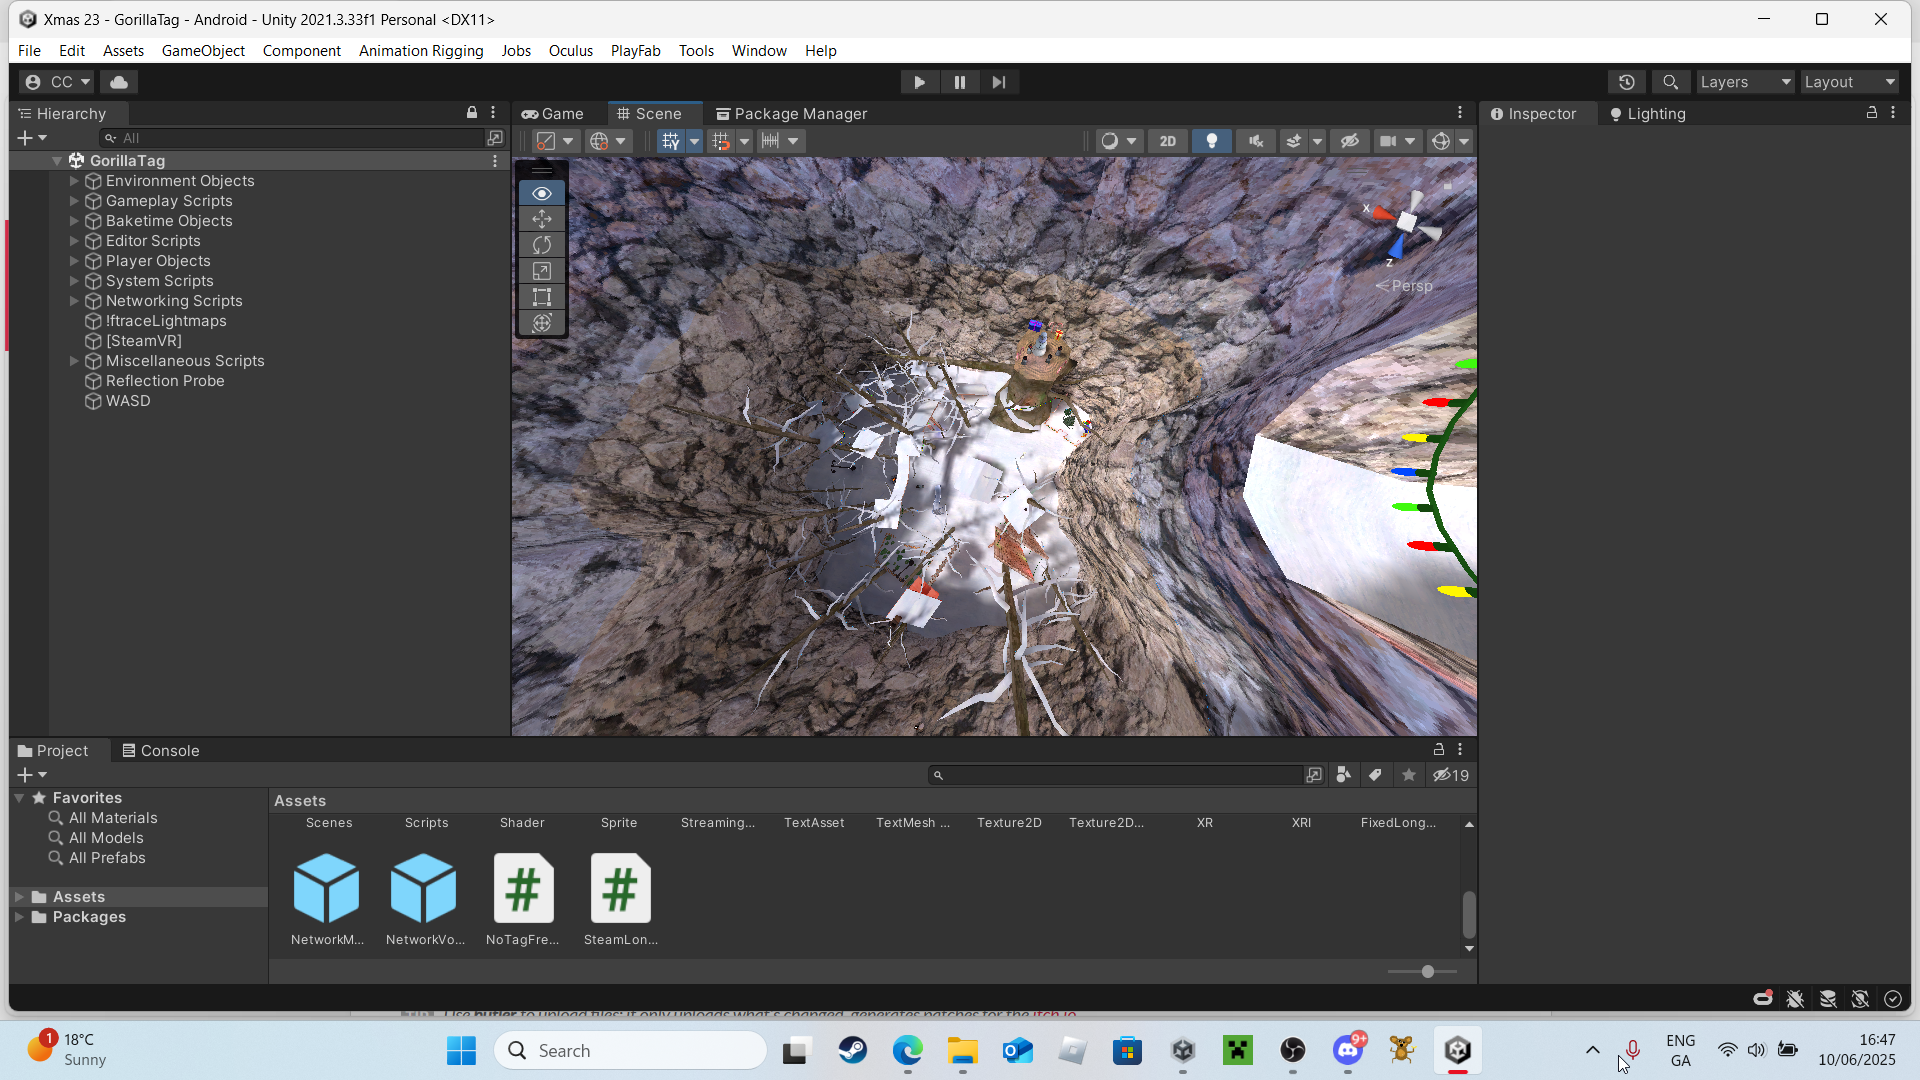Open the Layout dropdown
Screen dimensions: 1920x1080
[1849, 82]
